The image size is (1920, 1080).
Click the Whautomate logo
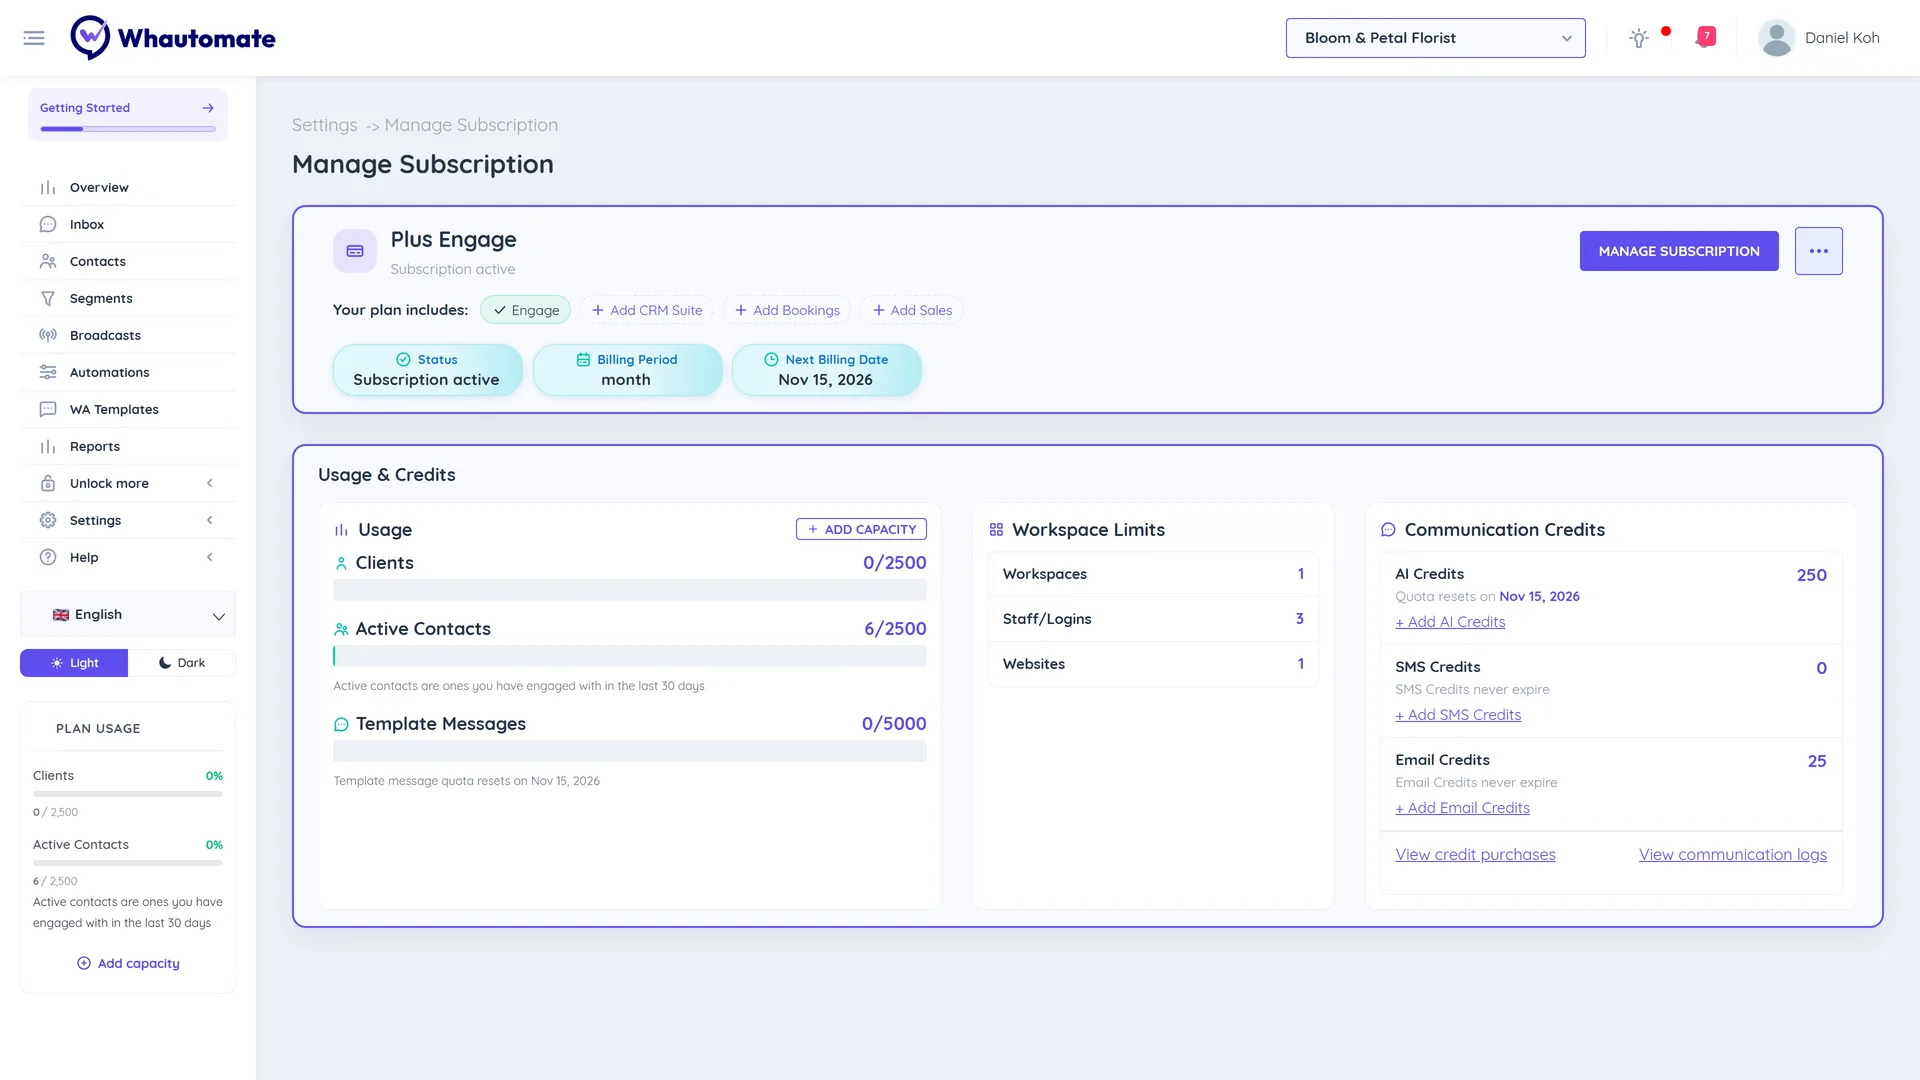coord(173,38)
